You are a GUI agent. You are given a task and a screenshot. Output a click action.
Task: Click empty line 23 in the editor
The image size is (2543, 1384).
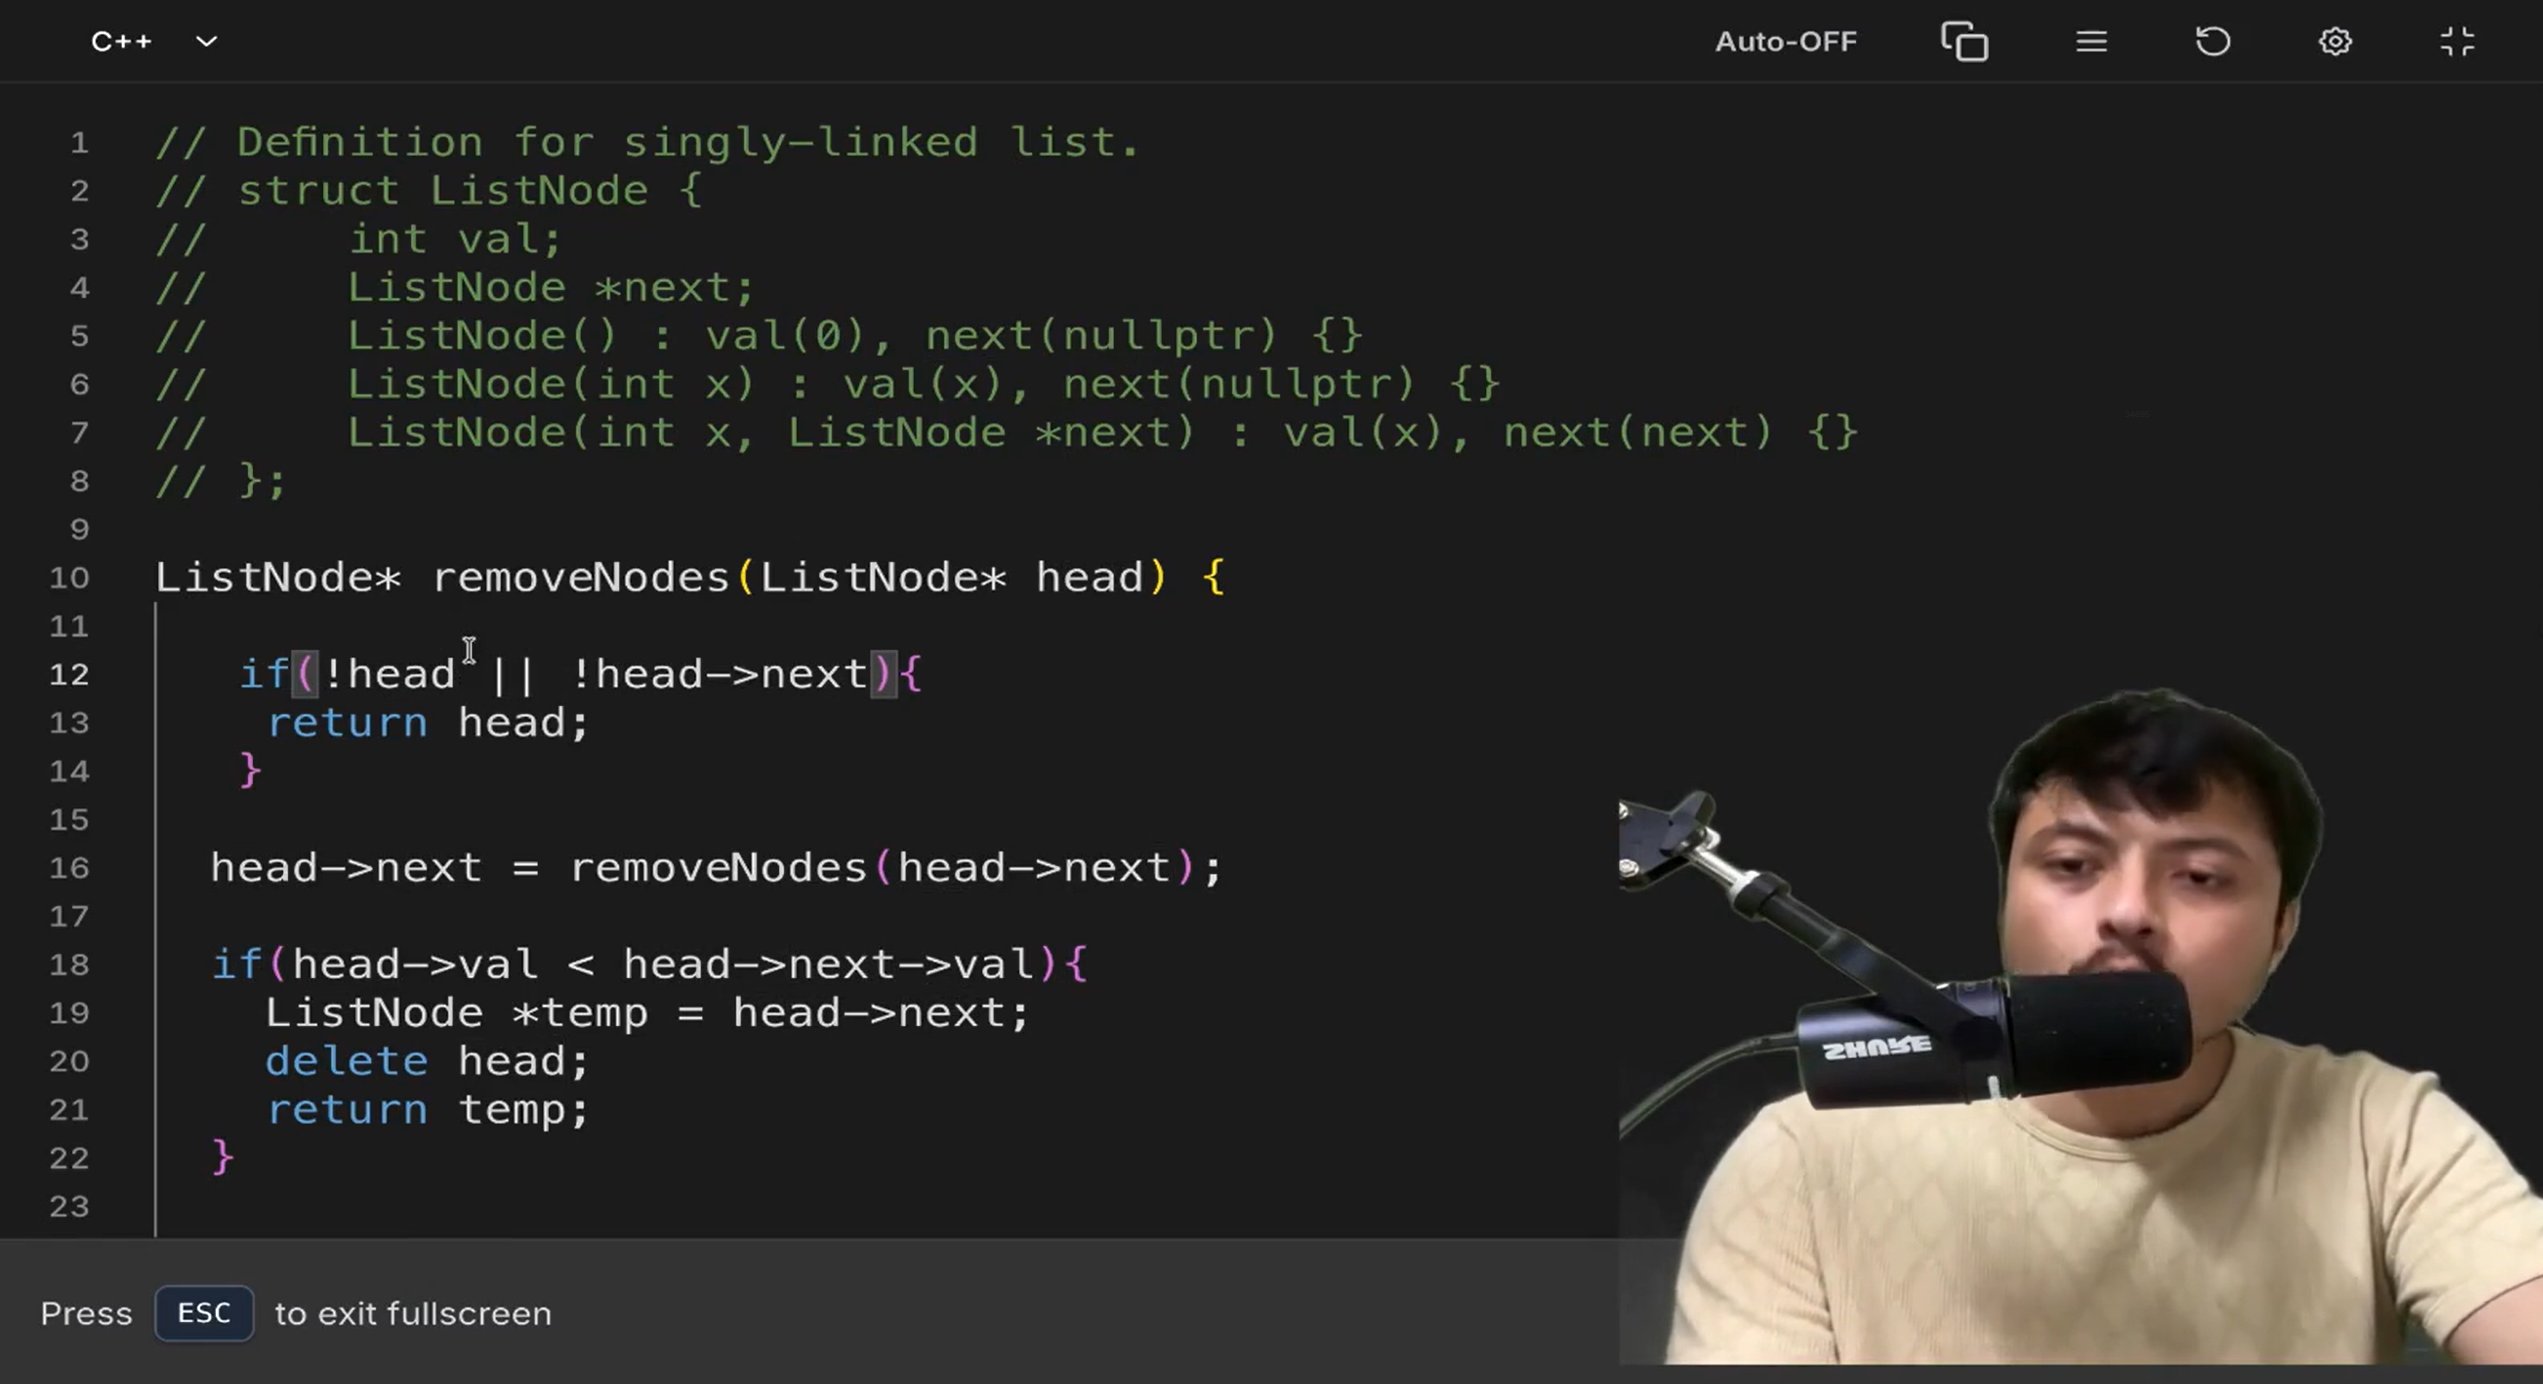[700, 1207]
